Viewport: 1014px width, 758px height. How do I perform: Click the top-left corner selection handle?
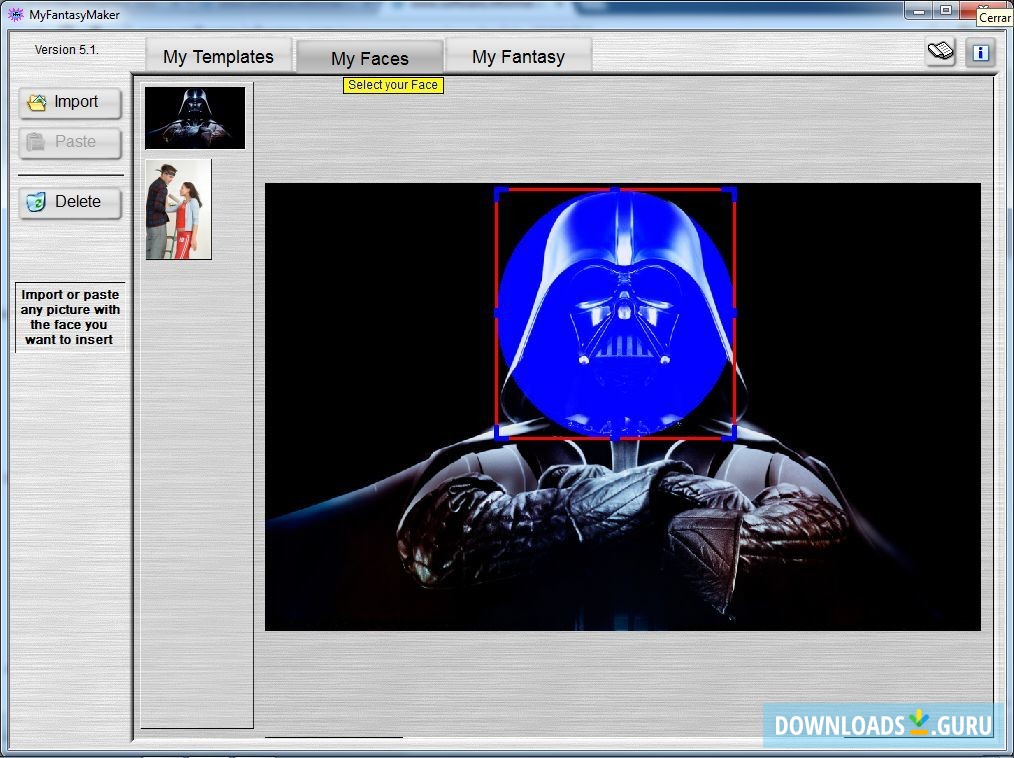pos(499,191)
